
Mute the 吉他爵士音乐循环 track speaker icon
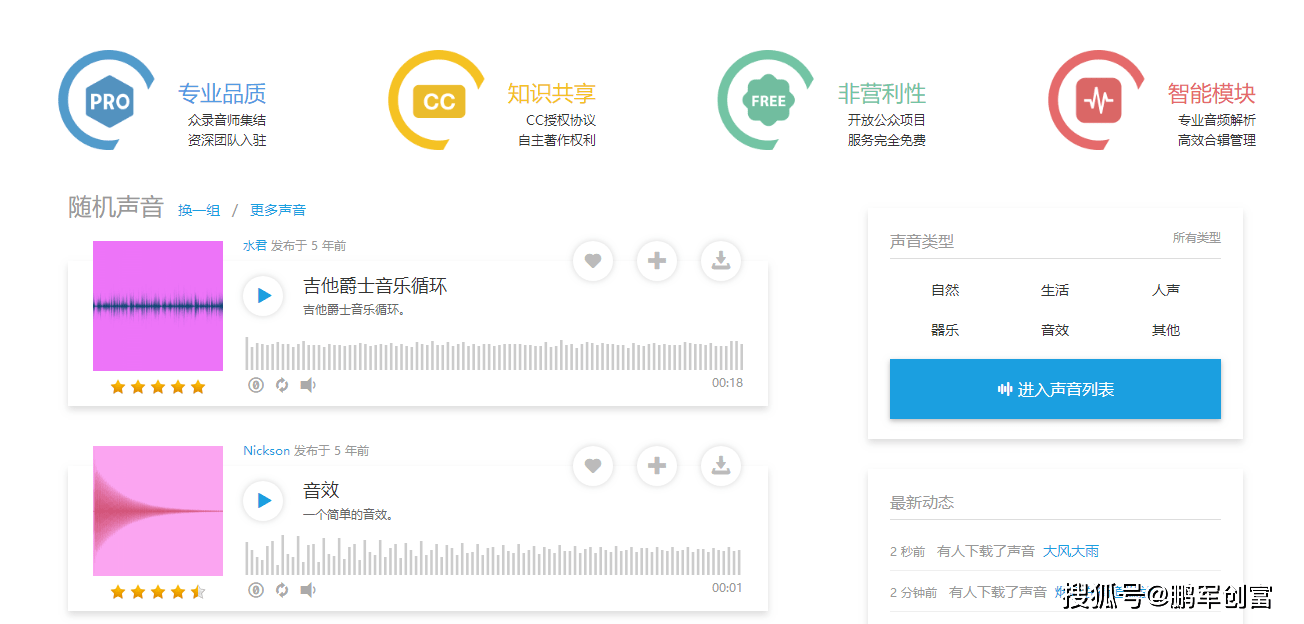[308, 385]
